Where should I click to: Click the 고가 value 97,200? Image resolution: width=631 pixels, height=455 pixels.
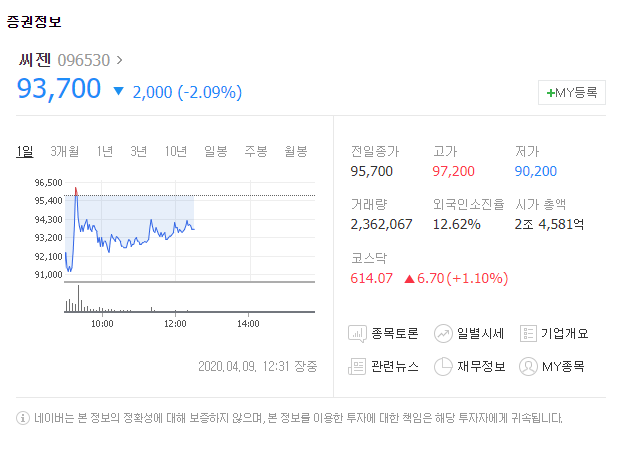pyautogui.click(x=454, y=171)
